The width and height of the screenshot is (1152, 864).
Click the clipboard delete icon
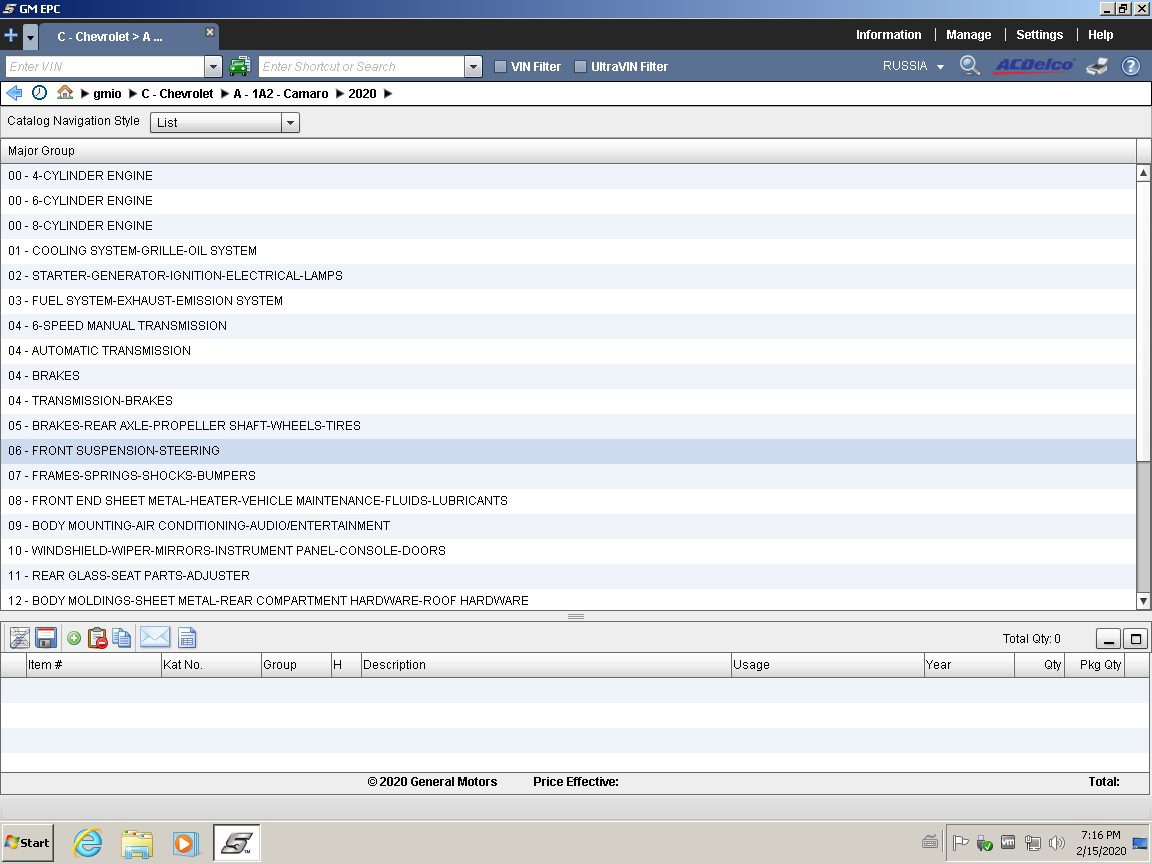pos(97,638)
